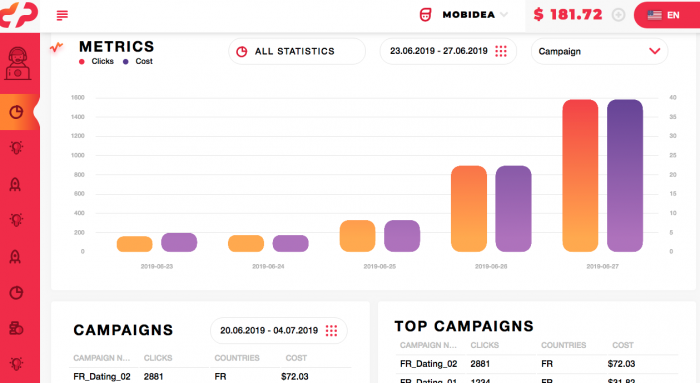Open the hamburger menu icon
Image resolution: width=700 pixels, height=383 pixels.
click(62, 15)
